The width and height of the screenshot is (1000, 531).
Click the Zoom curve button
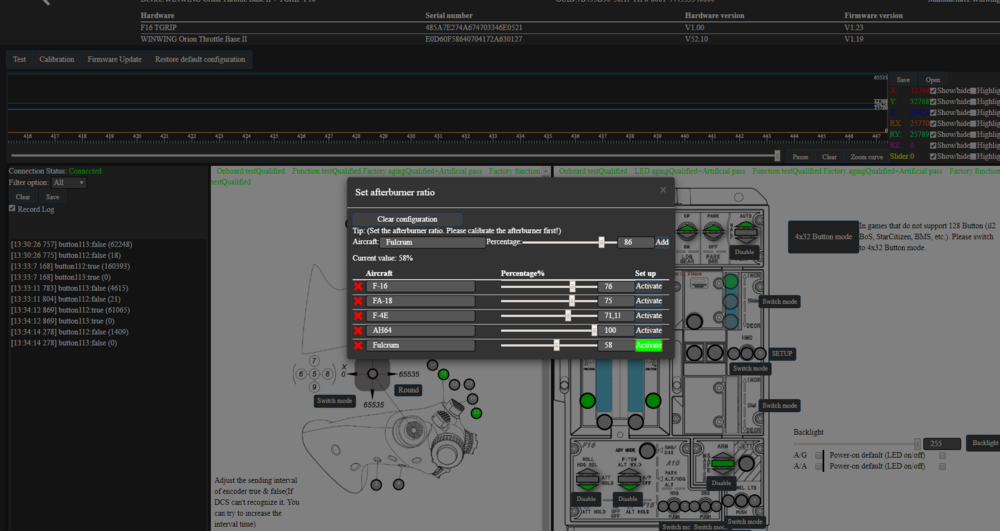click(x=866, y=157)
